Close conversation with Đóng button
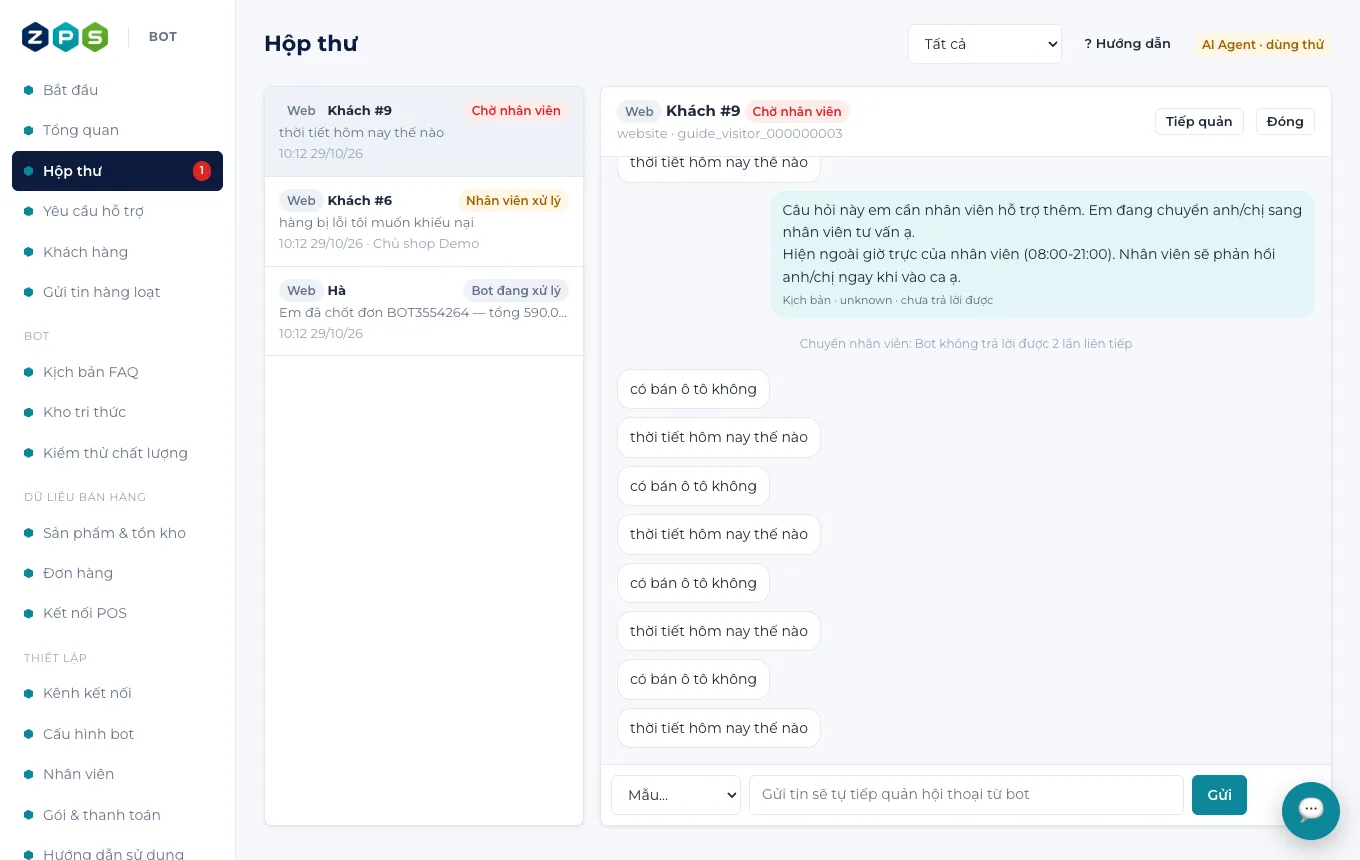Viewport: 1360px width, 860px height. pos(1285,121)
